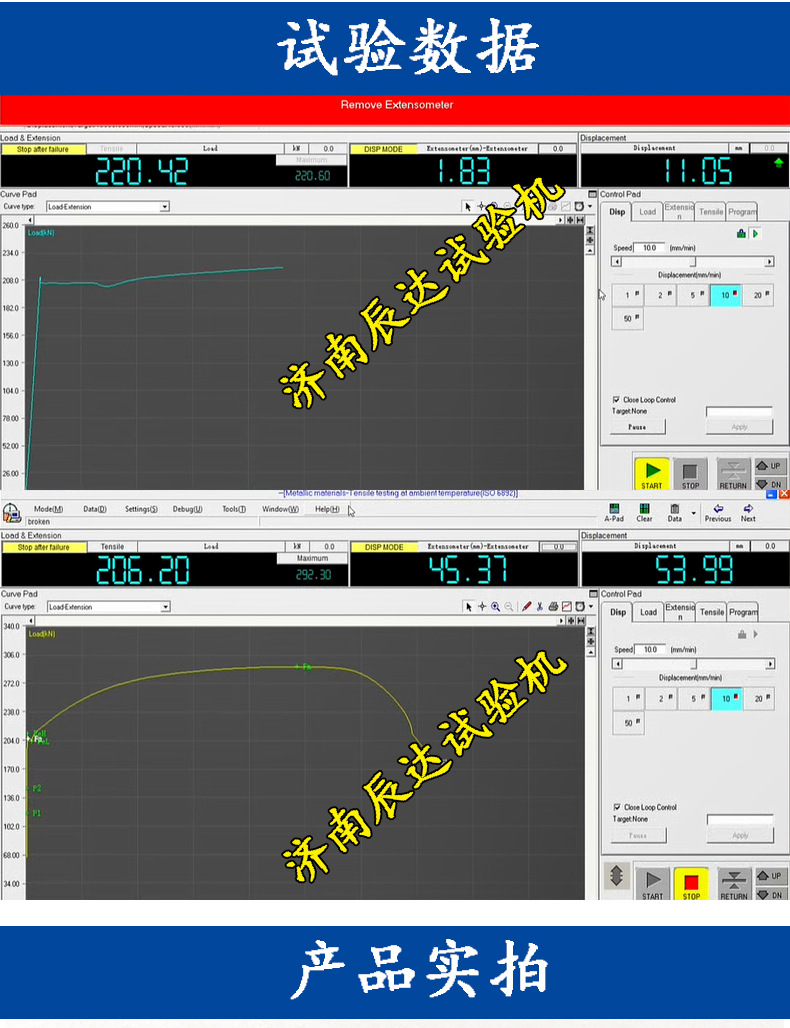Select highlighted 10 mm/min preset in lower window
790x1028 pixels.
[x=726, y=698]
